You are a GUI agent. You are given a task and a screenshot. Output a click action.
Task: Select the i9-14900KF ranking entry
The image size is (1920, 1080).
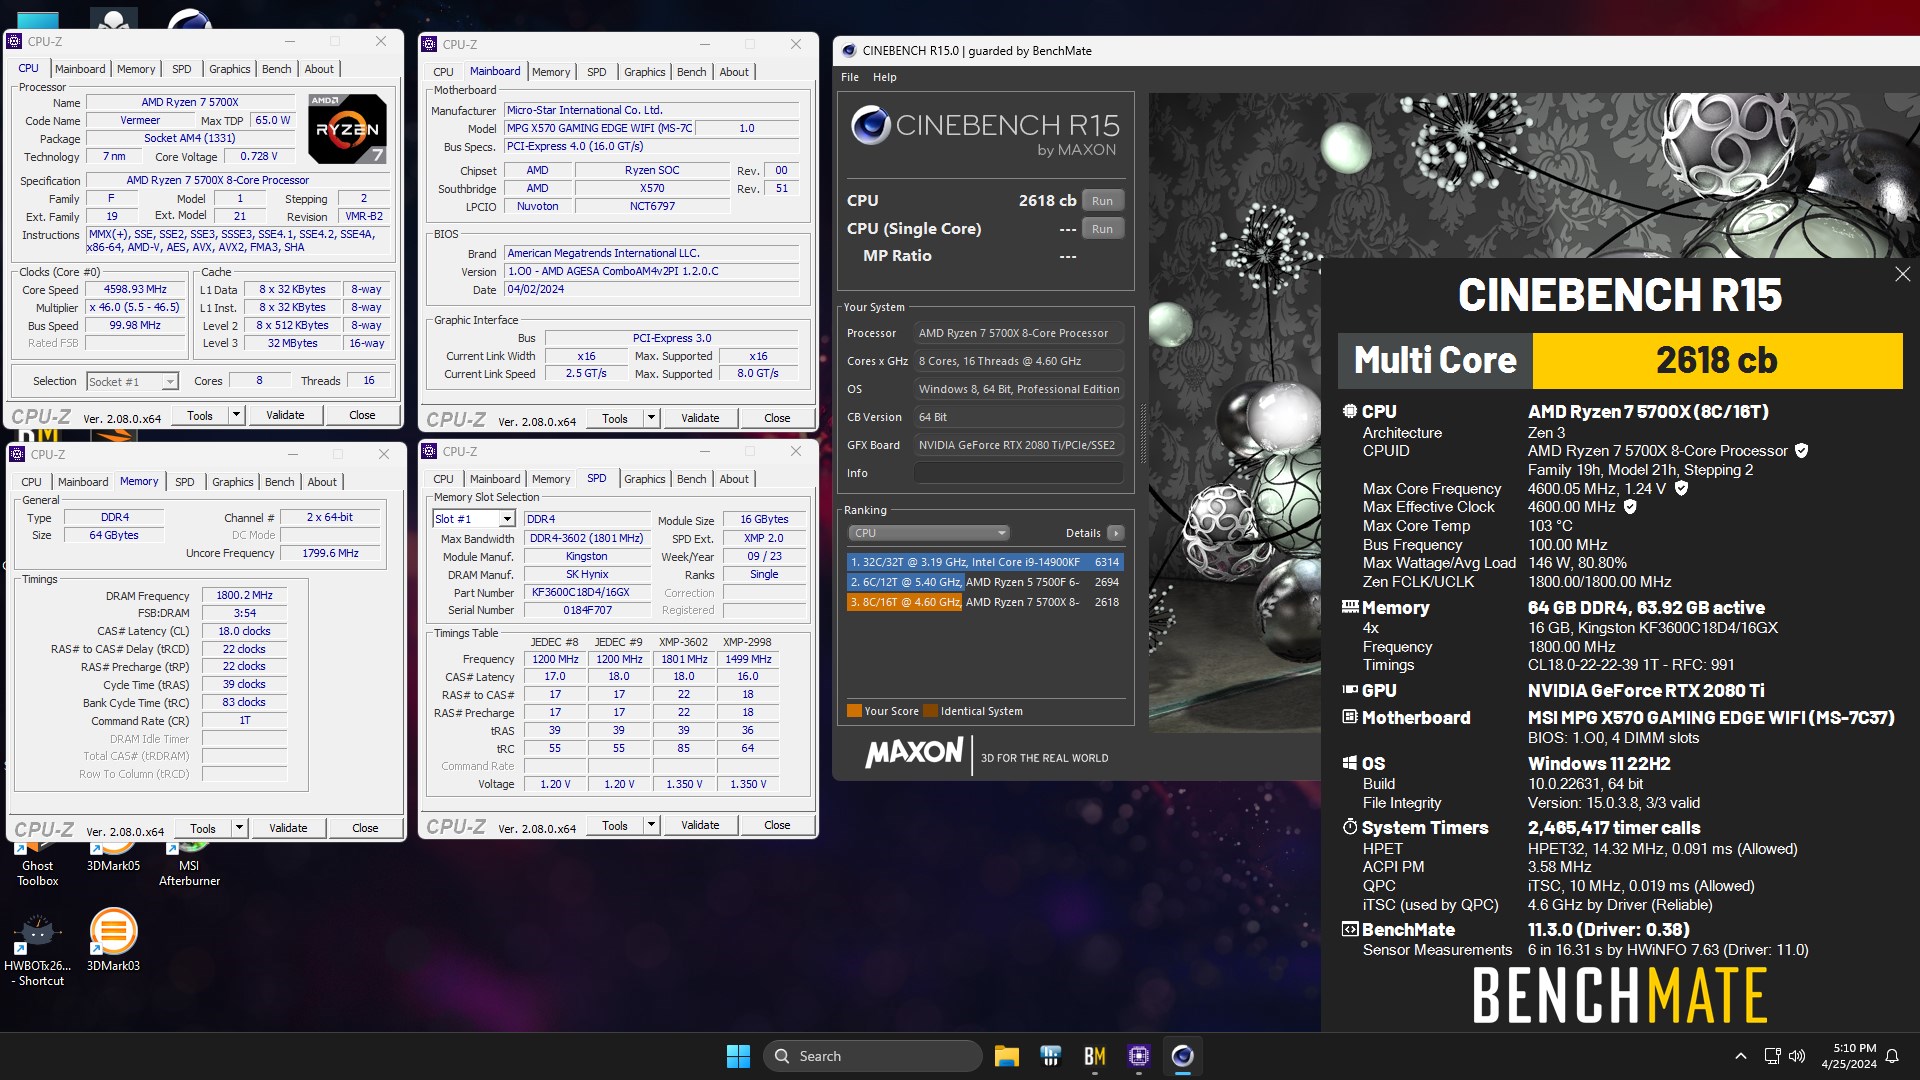pos(985,562)
